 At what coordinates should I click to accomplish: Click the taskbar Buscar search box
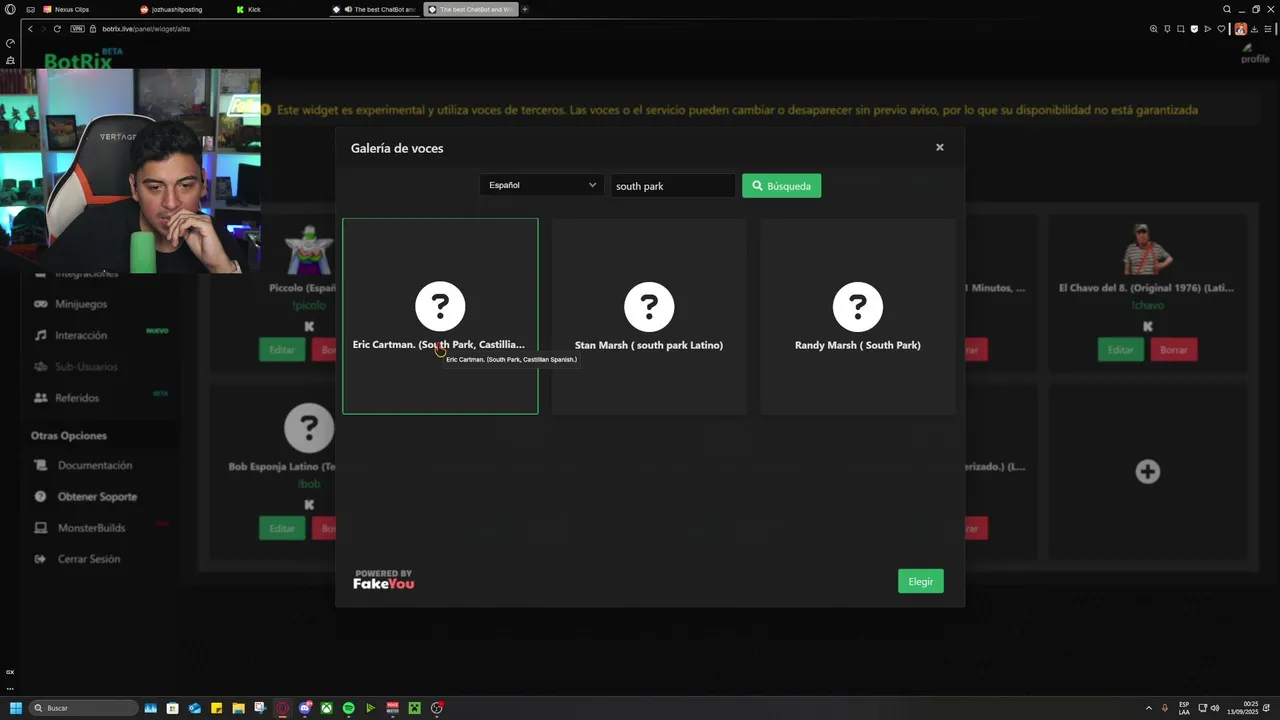point(85,708)
